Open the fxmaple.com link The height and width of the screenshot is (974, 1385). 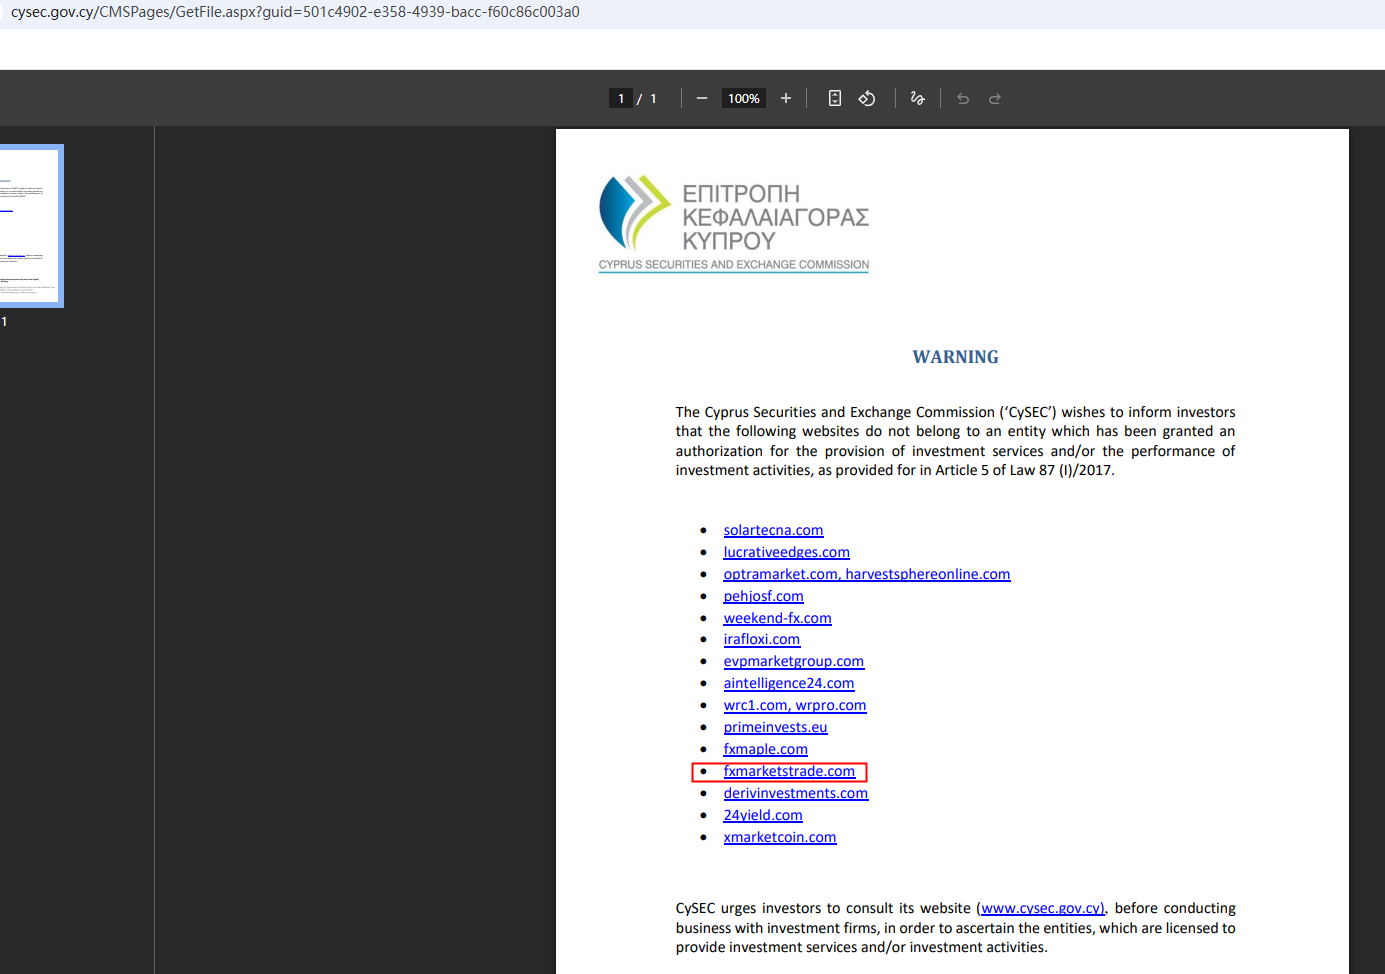coord(765,749)
